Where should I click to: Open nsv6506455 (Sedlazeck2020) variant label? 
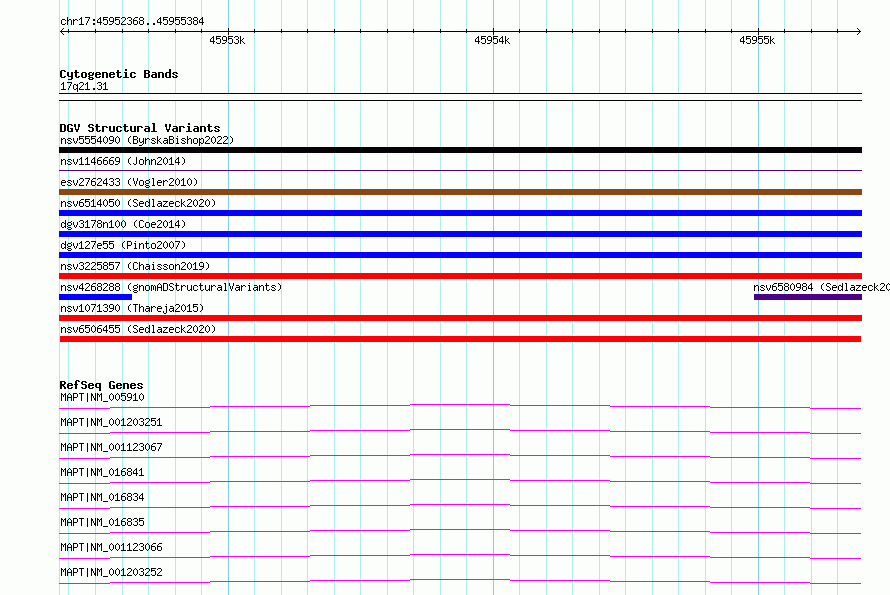click(138, 329)
